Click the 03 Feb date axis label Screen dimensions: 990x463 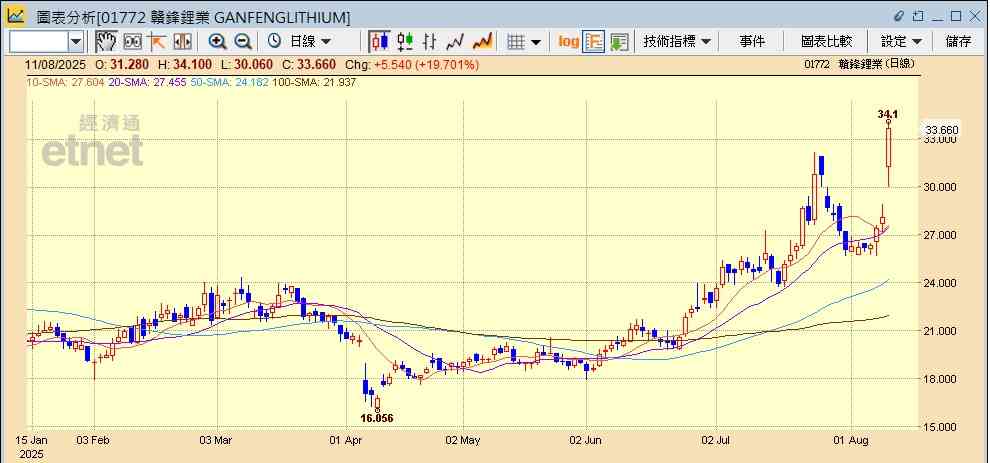click(94, 439)
